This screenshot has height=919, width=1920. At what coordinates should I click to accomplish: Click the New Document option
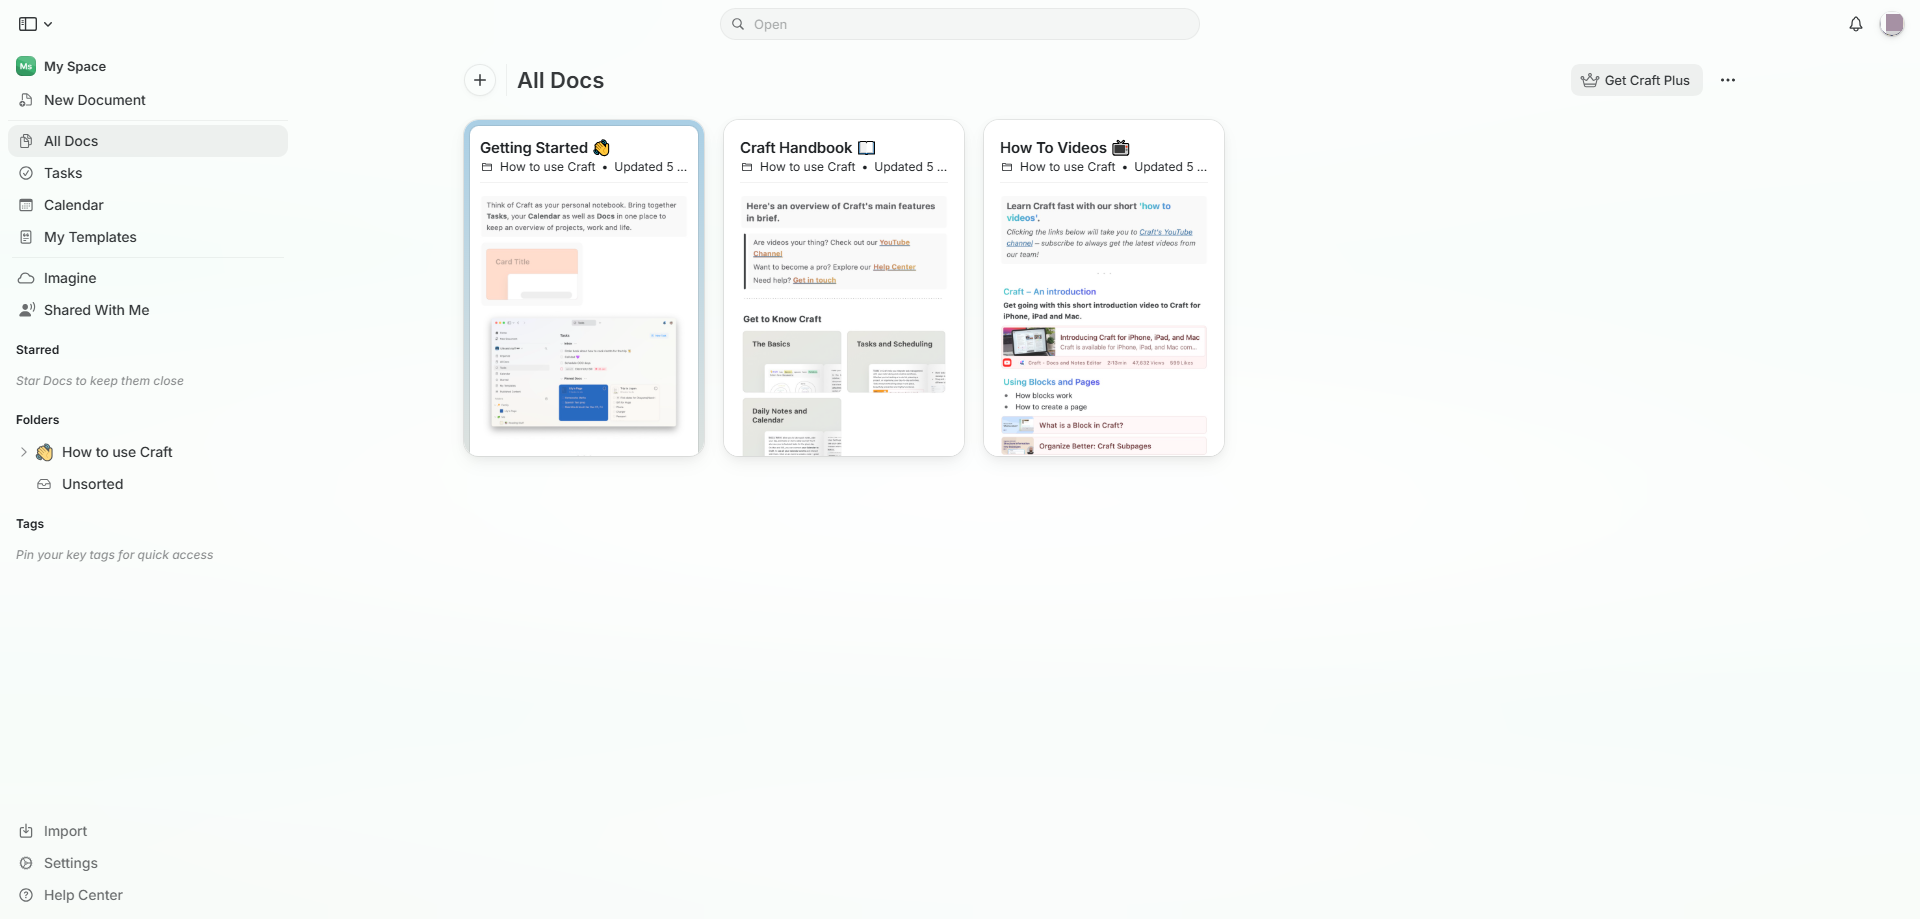tap(94, 100)
